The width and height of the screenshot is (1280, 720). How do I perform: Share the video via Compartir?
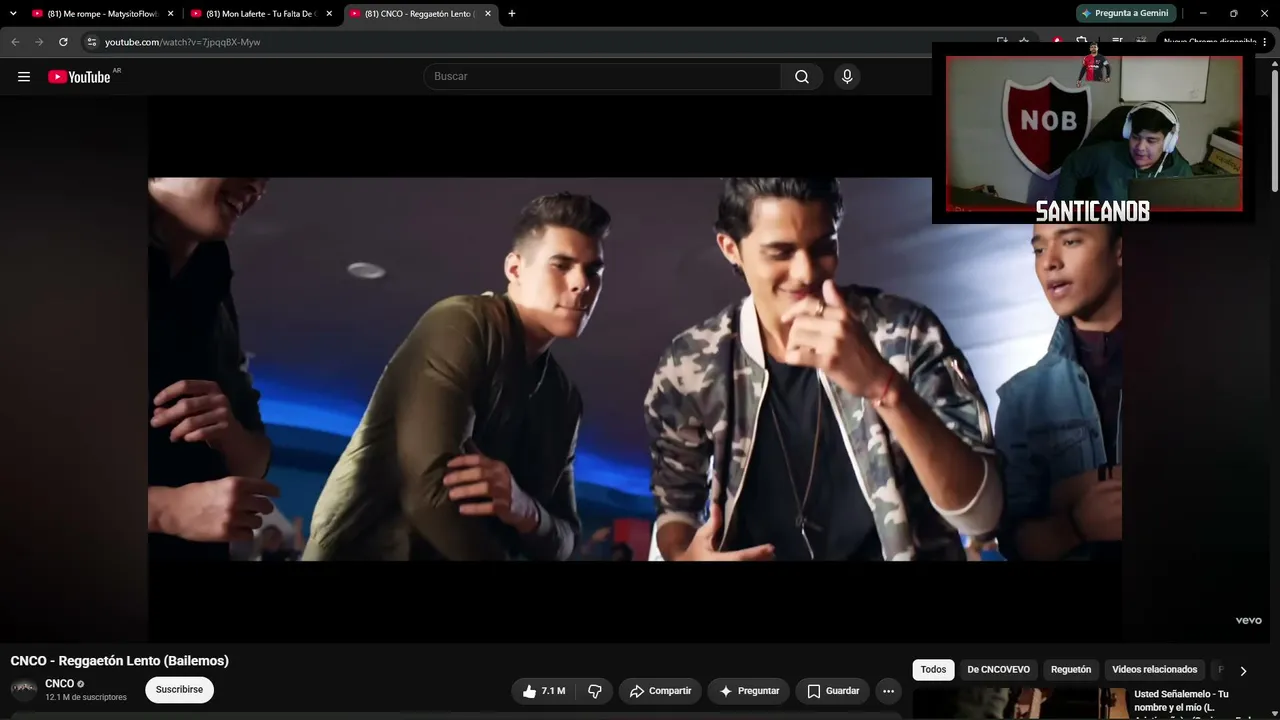660,691
